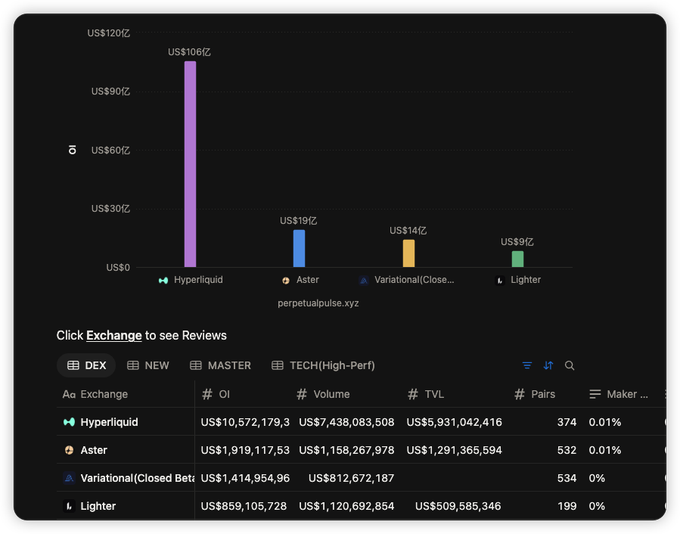
Task: Click the US$14亿 bar label
Action: click(408, 231)
